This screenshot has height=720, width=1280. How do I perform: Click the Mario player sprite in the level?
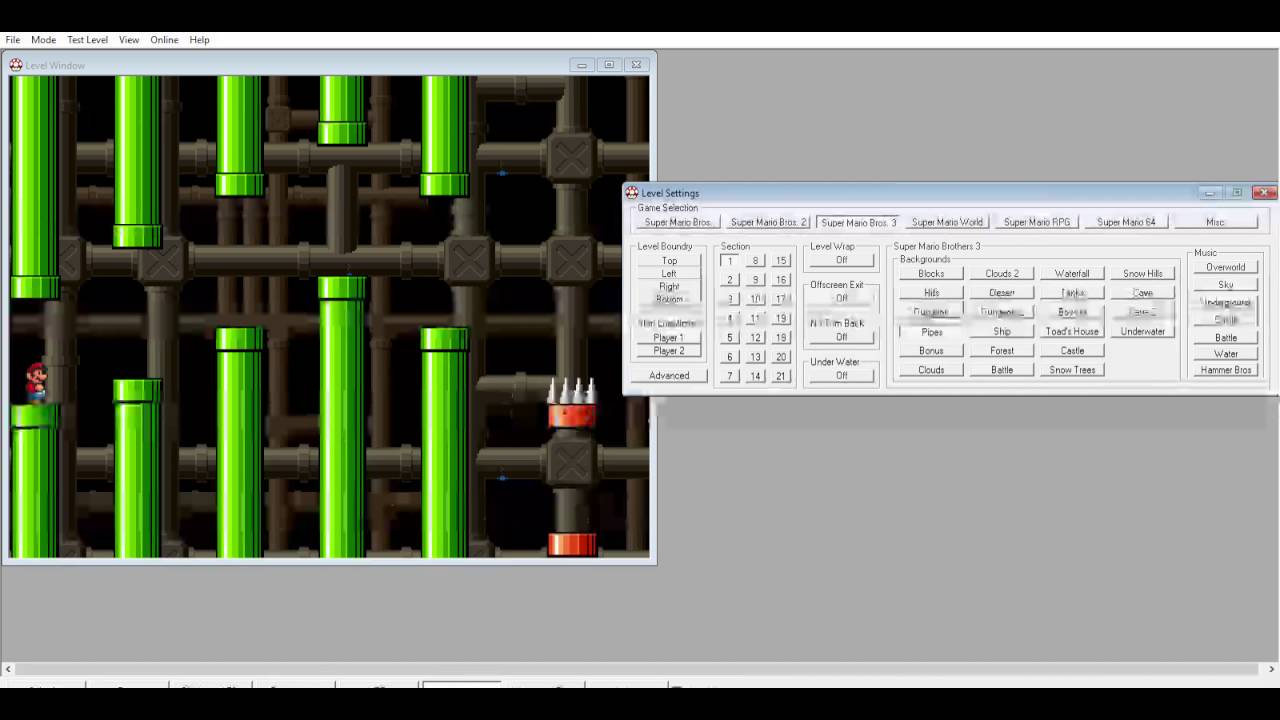click(36, 382)
